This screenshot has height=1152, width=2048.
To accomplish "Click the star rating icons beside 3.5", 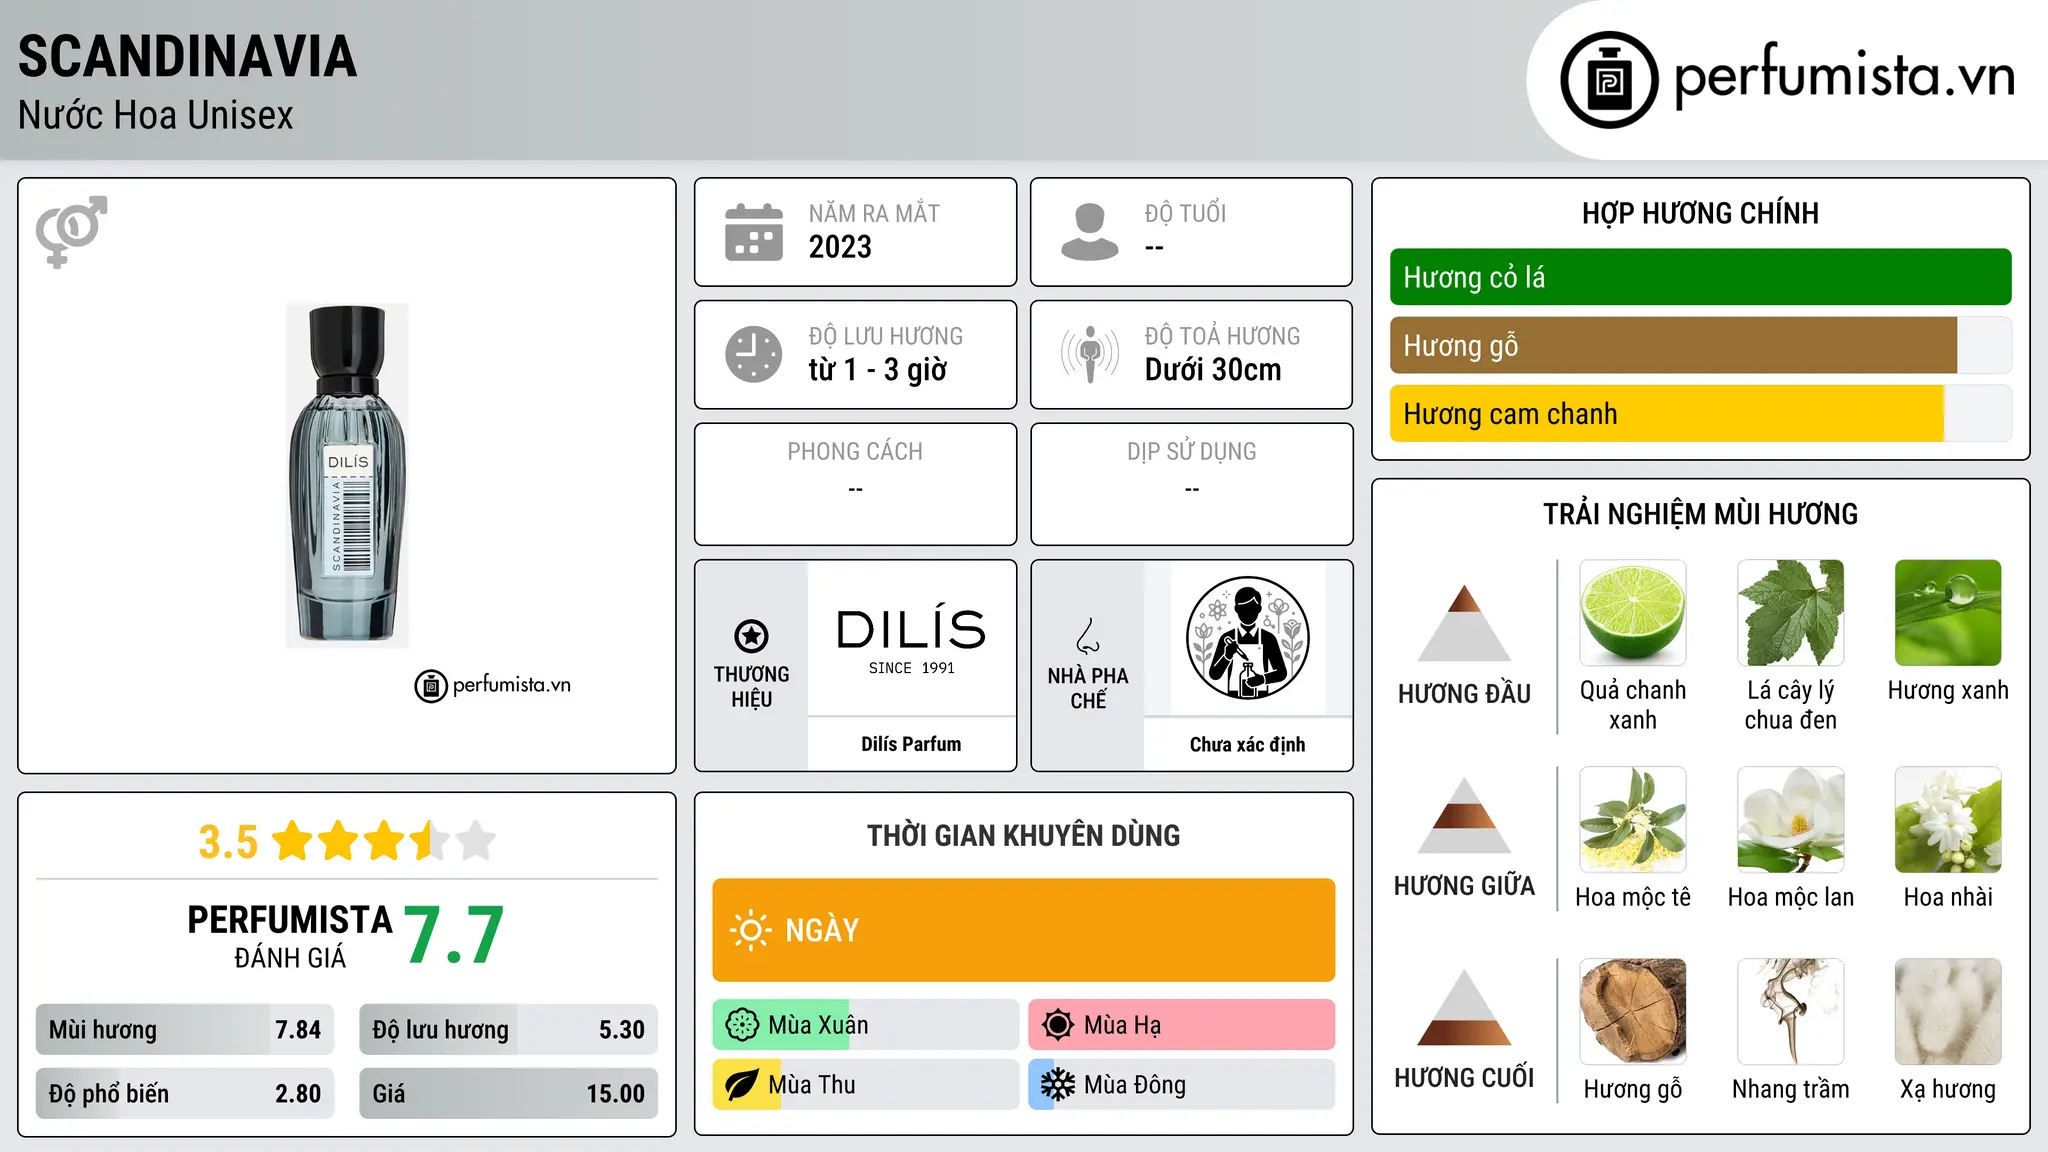I will coord(384,841).
